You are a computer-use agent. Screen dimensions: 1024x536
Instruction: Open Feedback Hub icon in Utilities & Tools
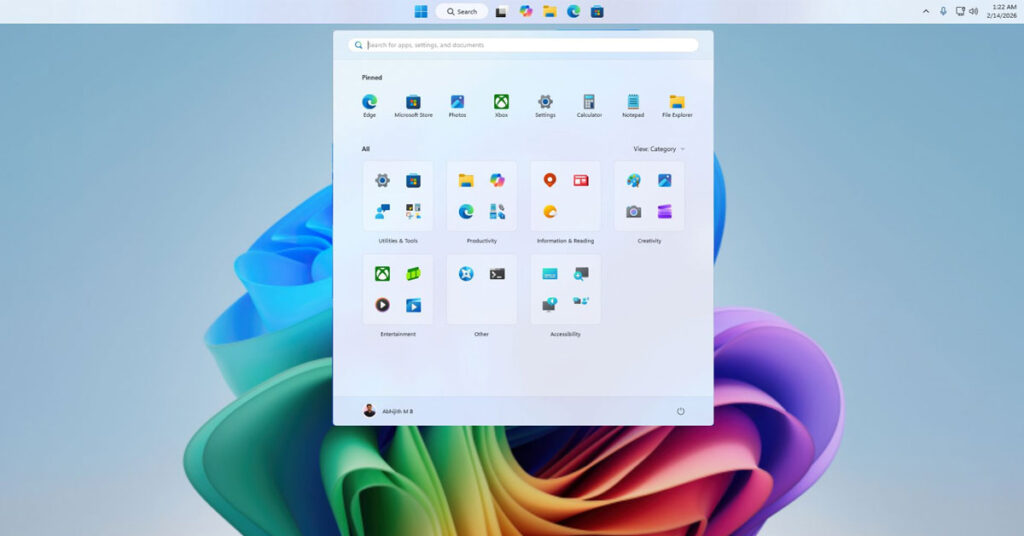point(383,211)
